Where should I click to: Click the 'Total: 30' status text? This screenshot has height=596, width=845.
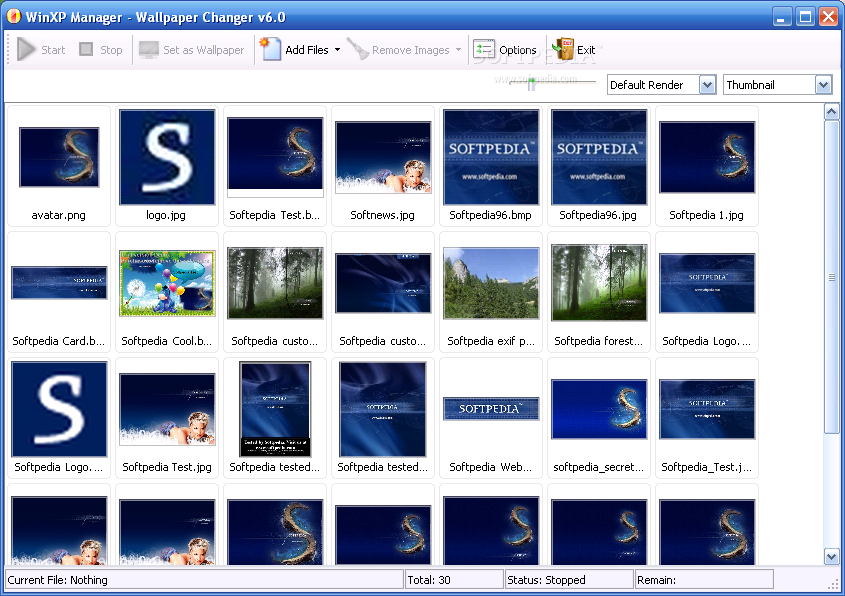[x=429, y=580]
